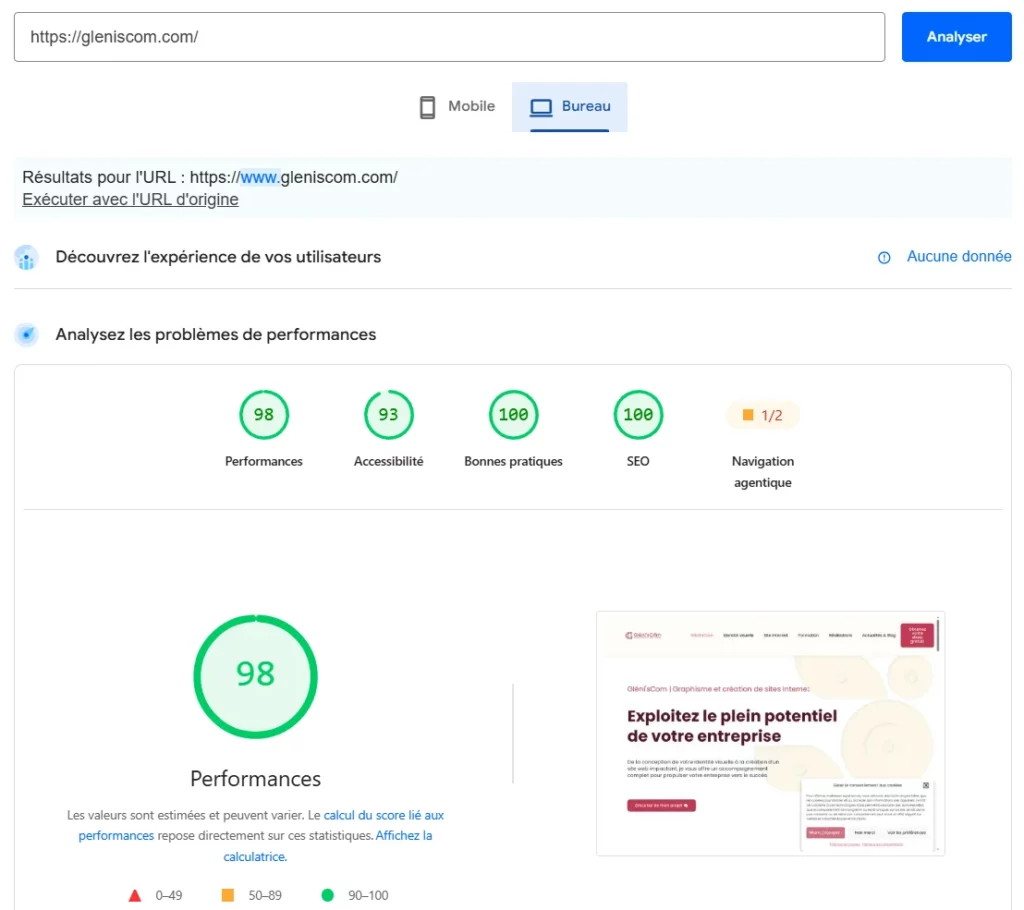1024x910 pixels.
Task: Click the URL input field
Action: (x=449, y=37)
